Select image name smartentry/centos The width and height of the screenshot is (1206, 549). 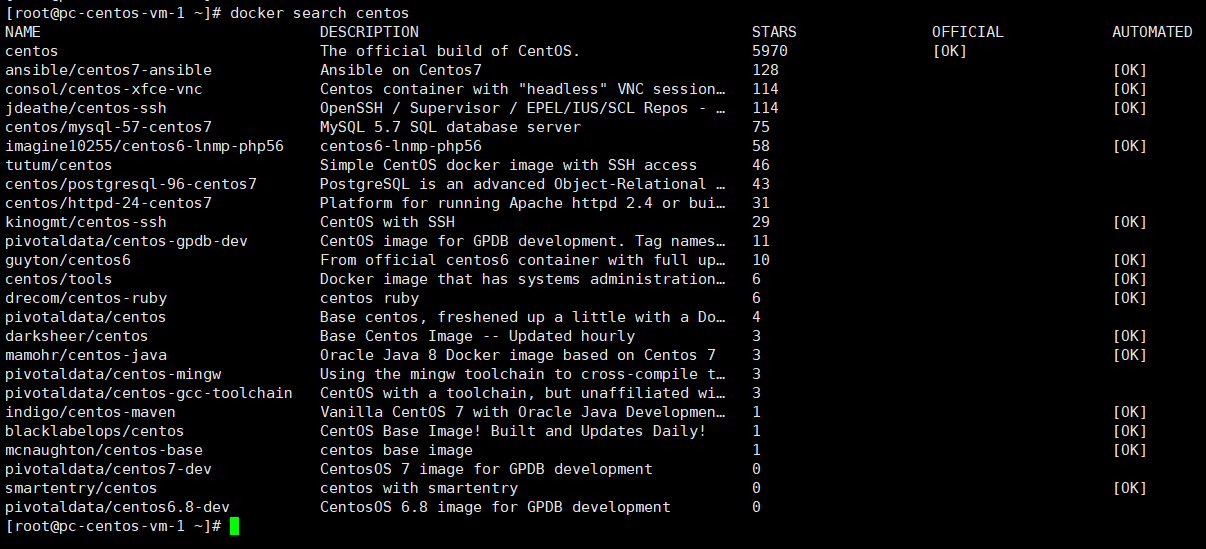click(81, 488)
